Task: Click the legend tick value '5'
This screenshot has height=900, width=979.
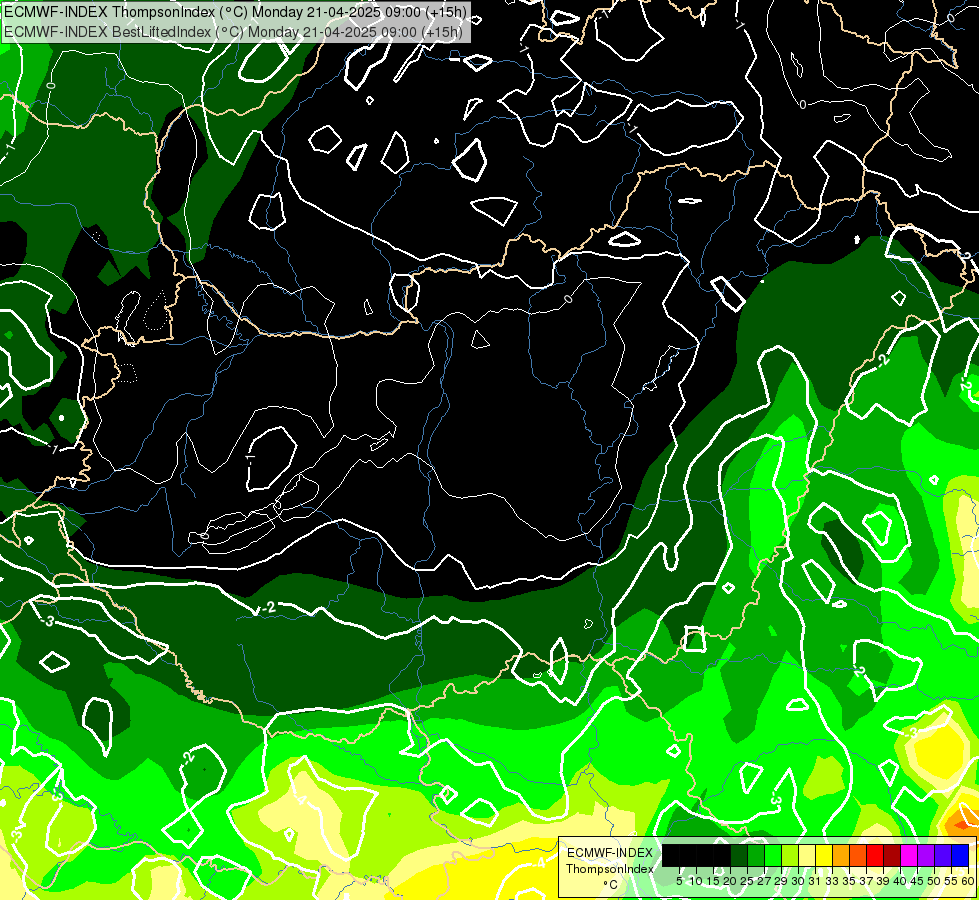Action: pos(679,881)
